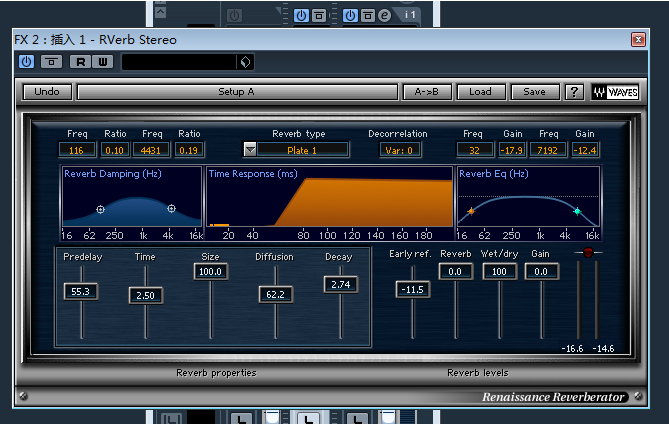The image size is (669, 424).
Task: Click the Waves logo
Action: (x=615, y=92)
